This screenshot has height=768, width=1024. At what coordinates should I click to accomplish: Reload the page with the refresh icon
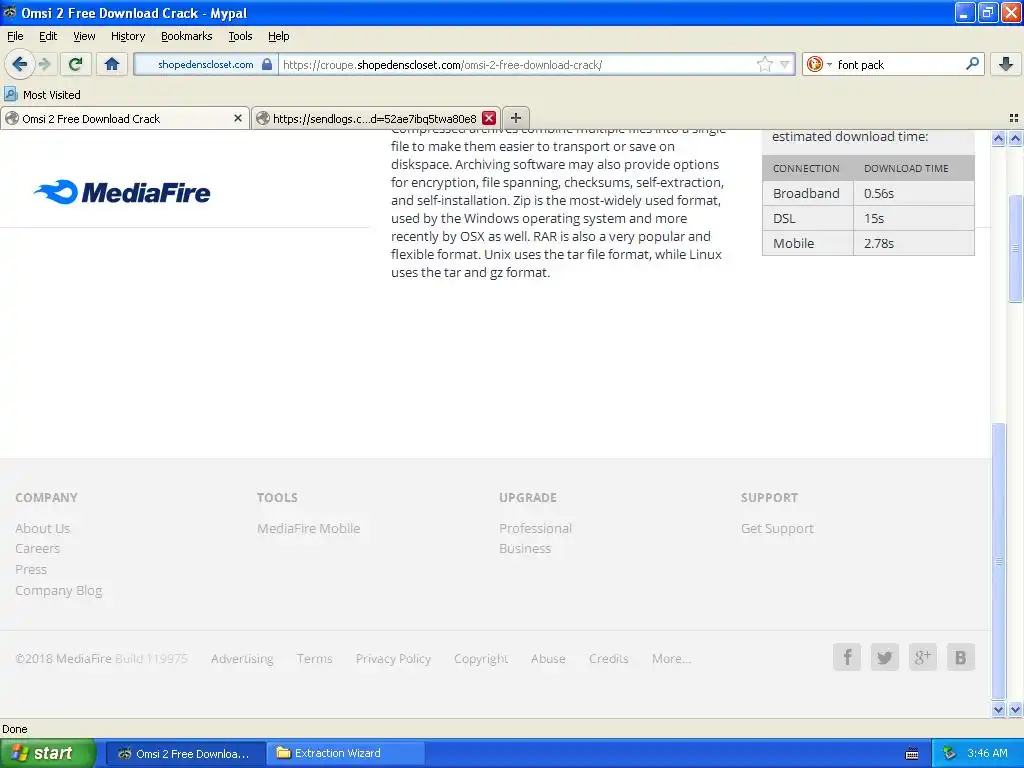click(x=75, y=64)
